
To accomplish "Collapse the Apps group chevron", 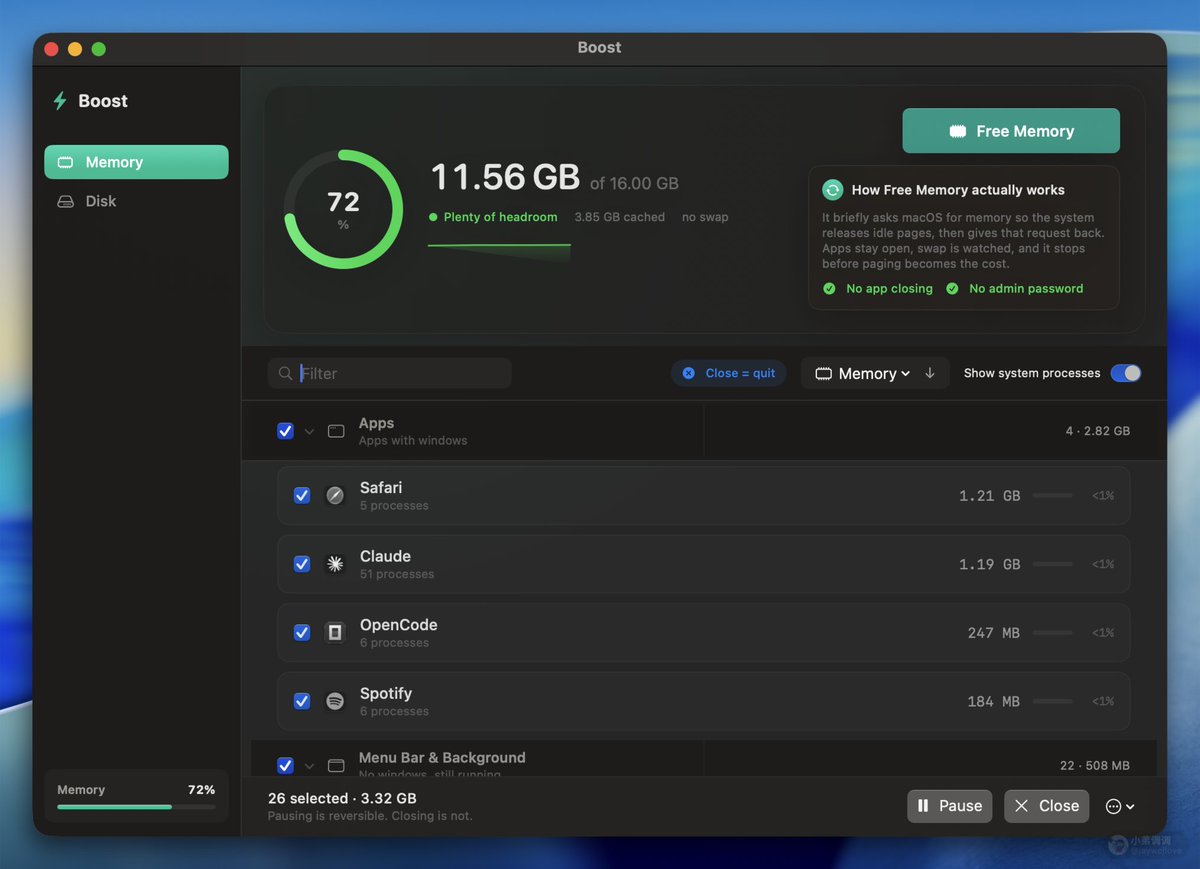I will [x=310, y=431].
